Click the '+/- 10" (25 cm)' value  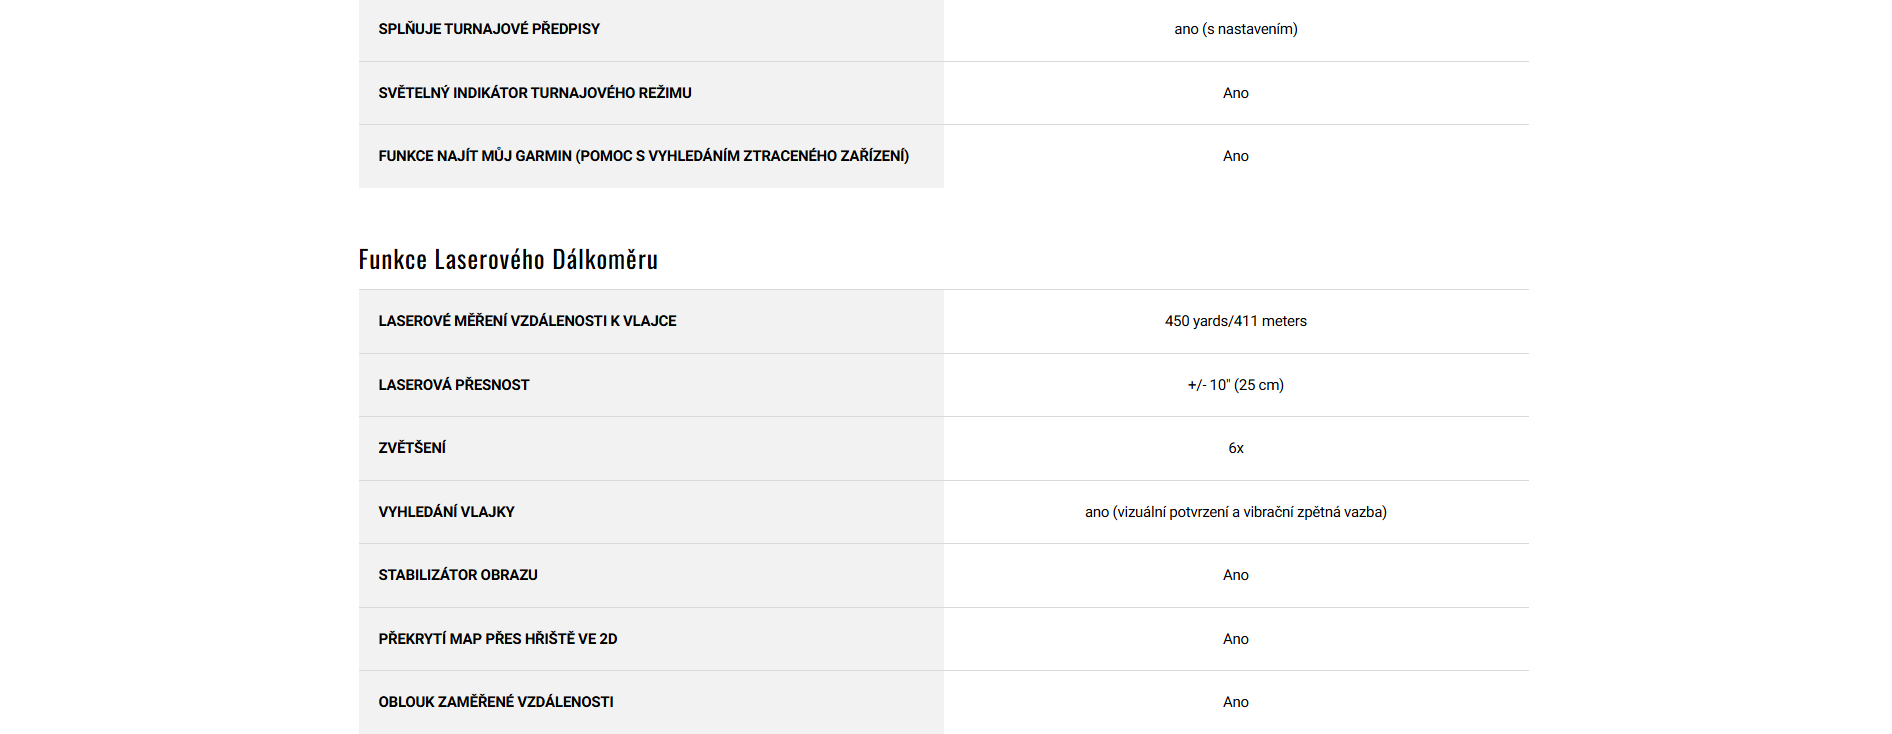tap(1235, 385)
